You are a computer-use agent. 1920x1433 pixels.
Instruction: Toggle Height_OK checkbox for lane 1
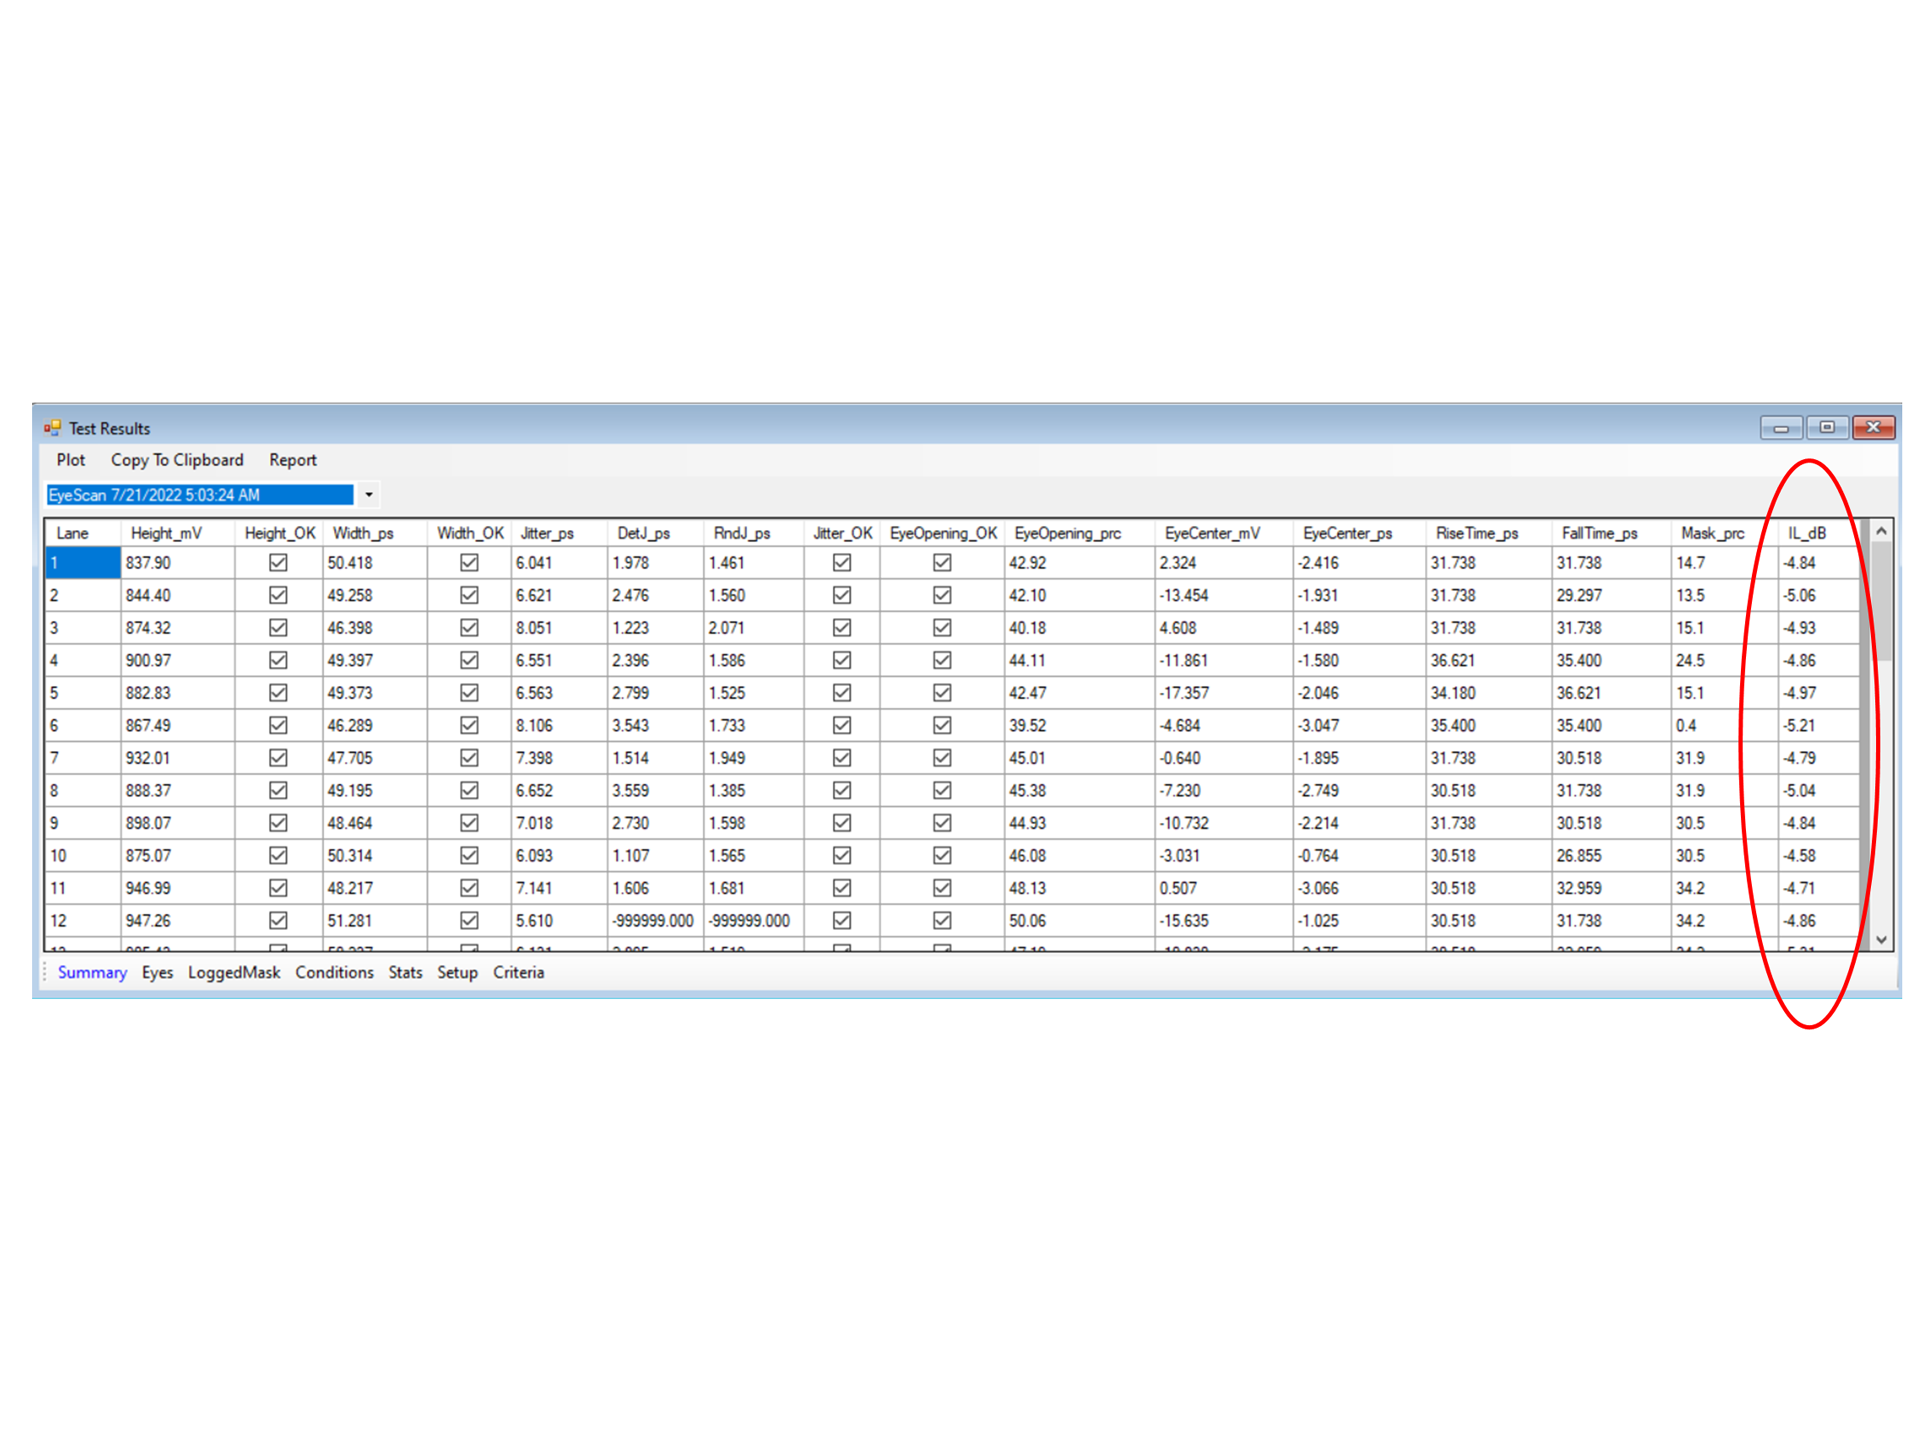click(x=278, y=563)
